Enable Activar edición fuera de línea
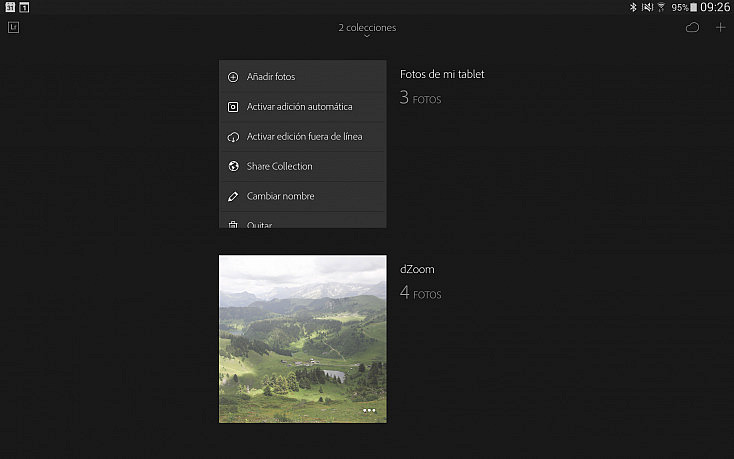This screenshot has height=459, width=734. point(302,137)
